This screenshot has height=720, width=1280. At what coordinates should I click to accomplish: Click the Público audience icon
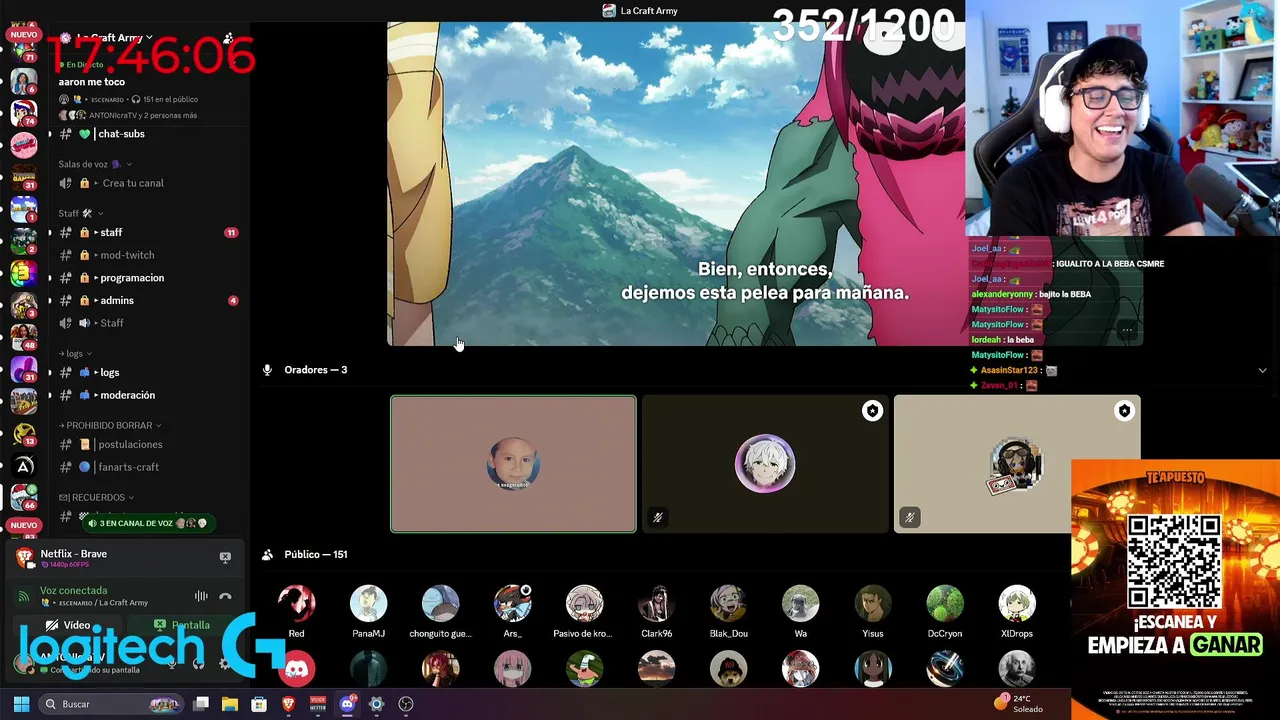coord(267,555)
